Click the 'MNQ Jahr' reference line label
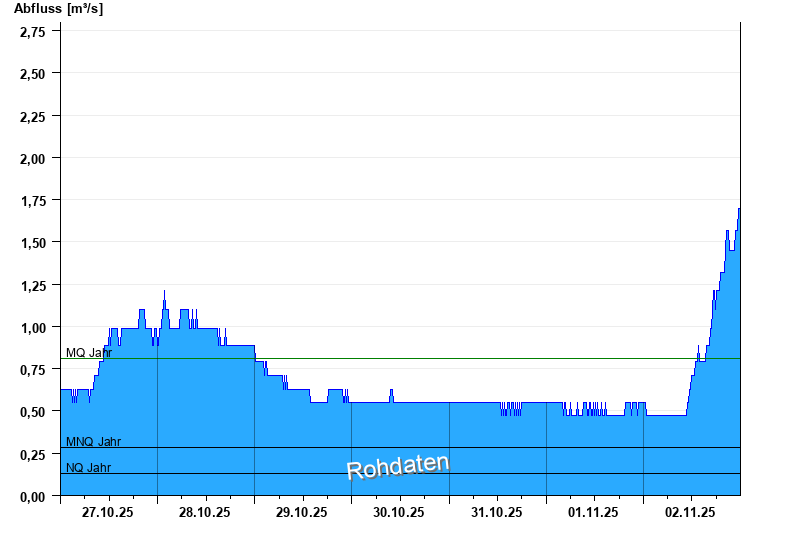 coord(93,441)
